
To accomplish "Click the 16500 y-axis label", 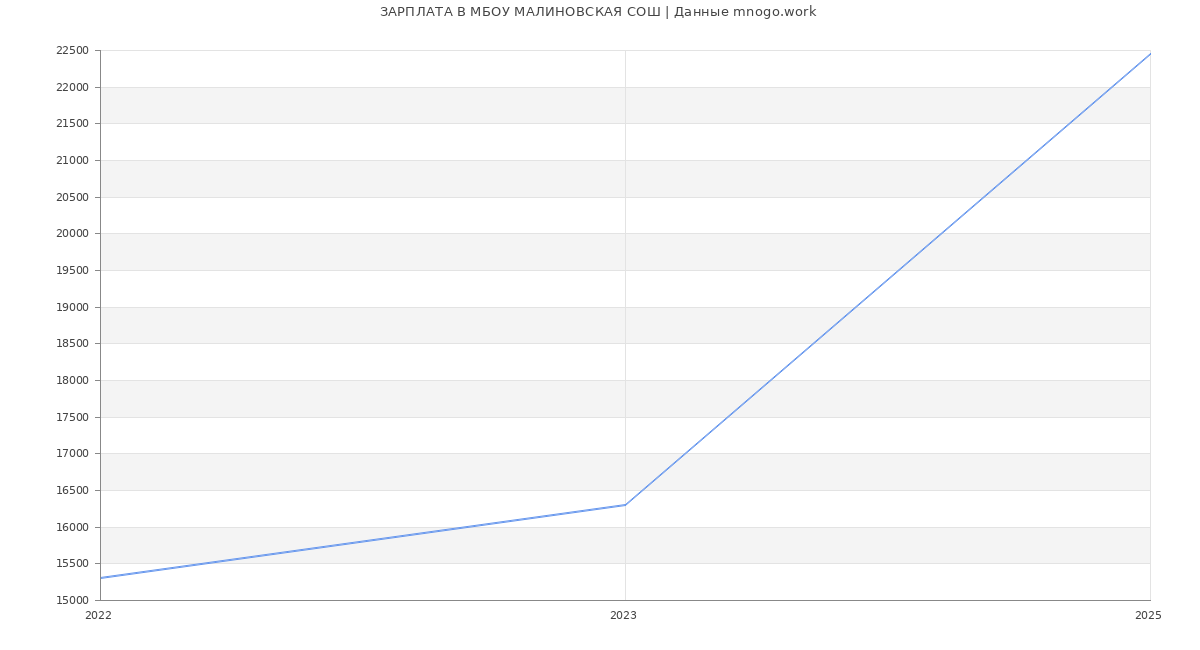I will 72,491.
